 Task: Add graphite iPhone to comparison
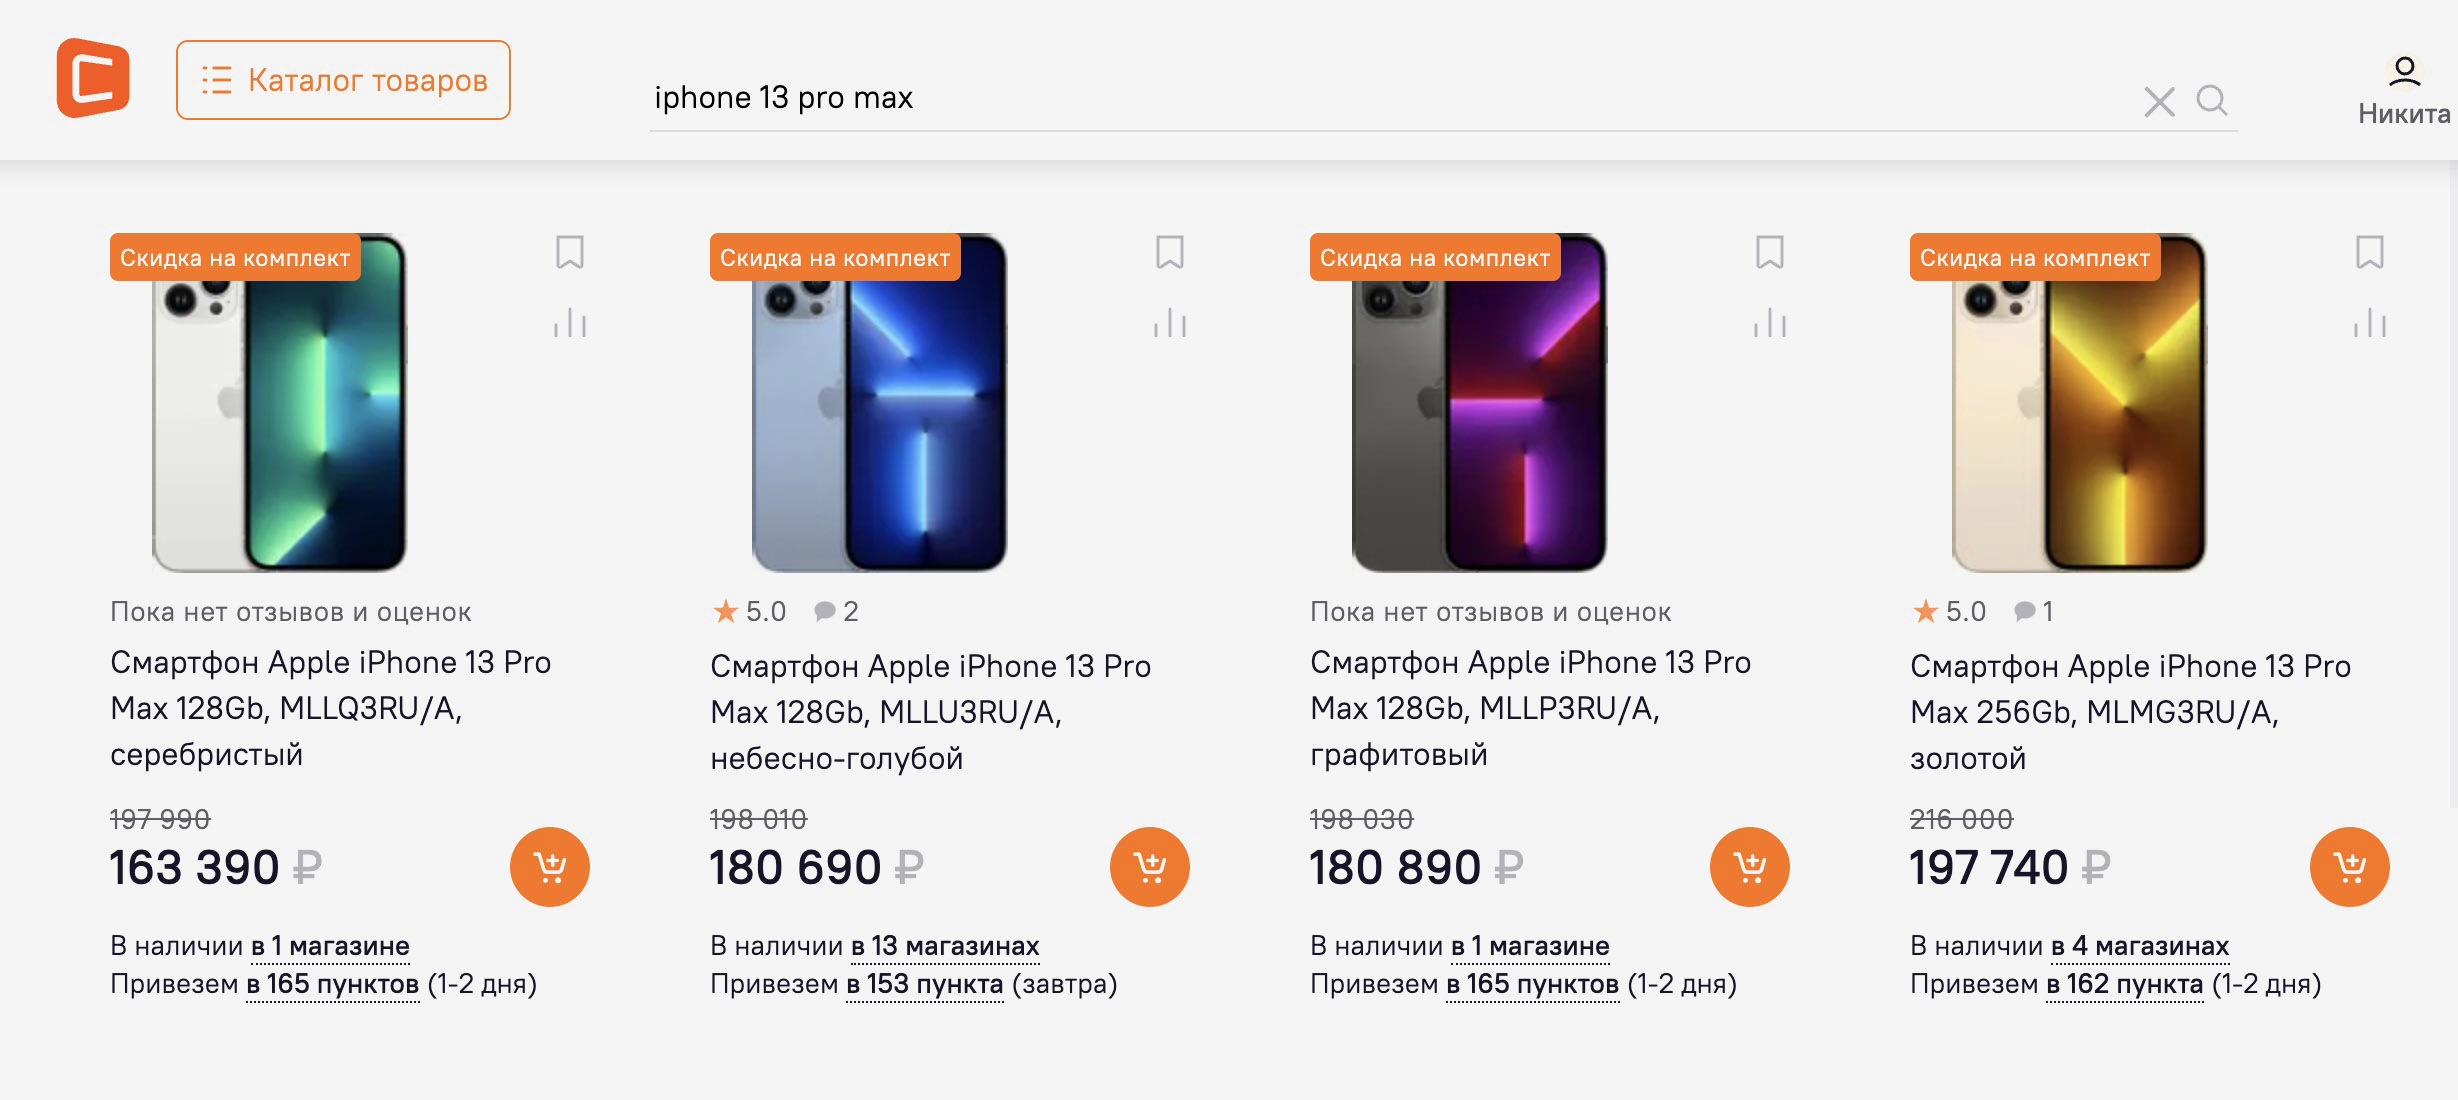1770,323
